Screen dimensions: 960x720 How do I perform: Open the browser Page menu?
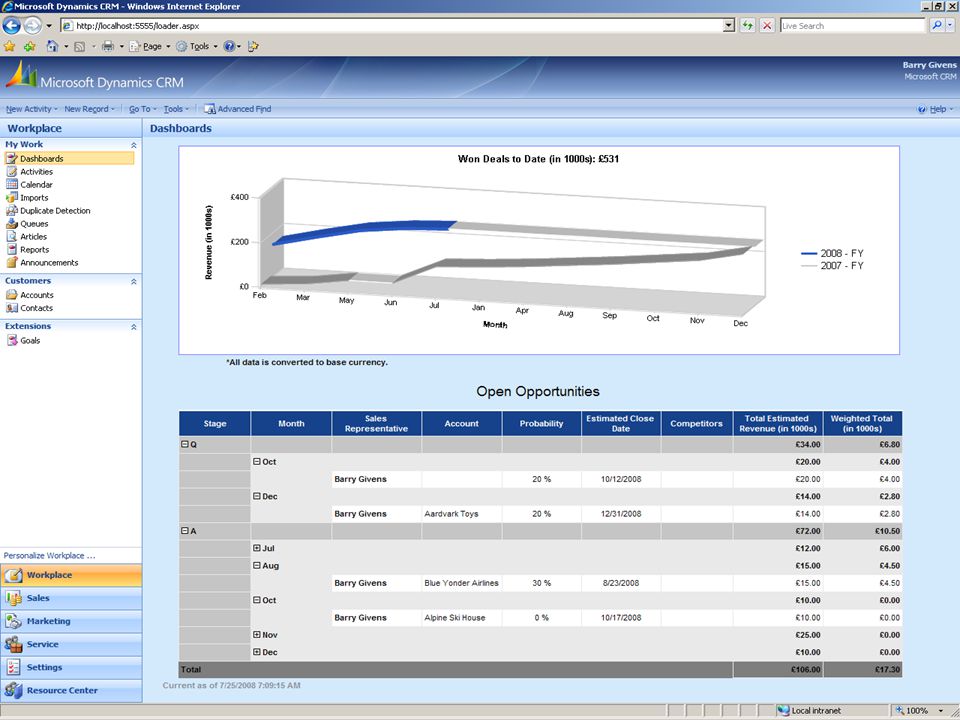pyautogui.click(x=150, y=47)
